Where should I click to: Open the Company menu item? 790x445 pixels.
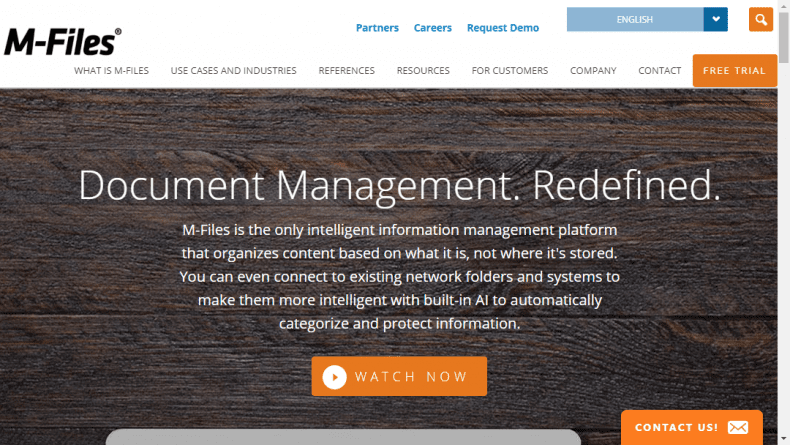[593, 71]
